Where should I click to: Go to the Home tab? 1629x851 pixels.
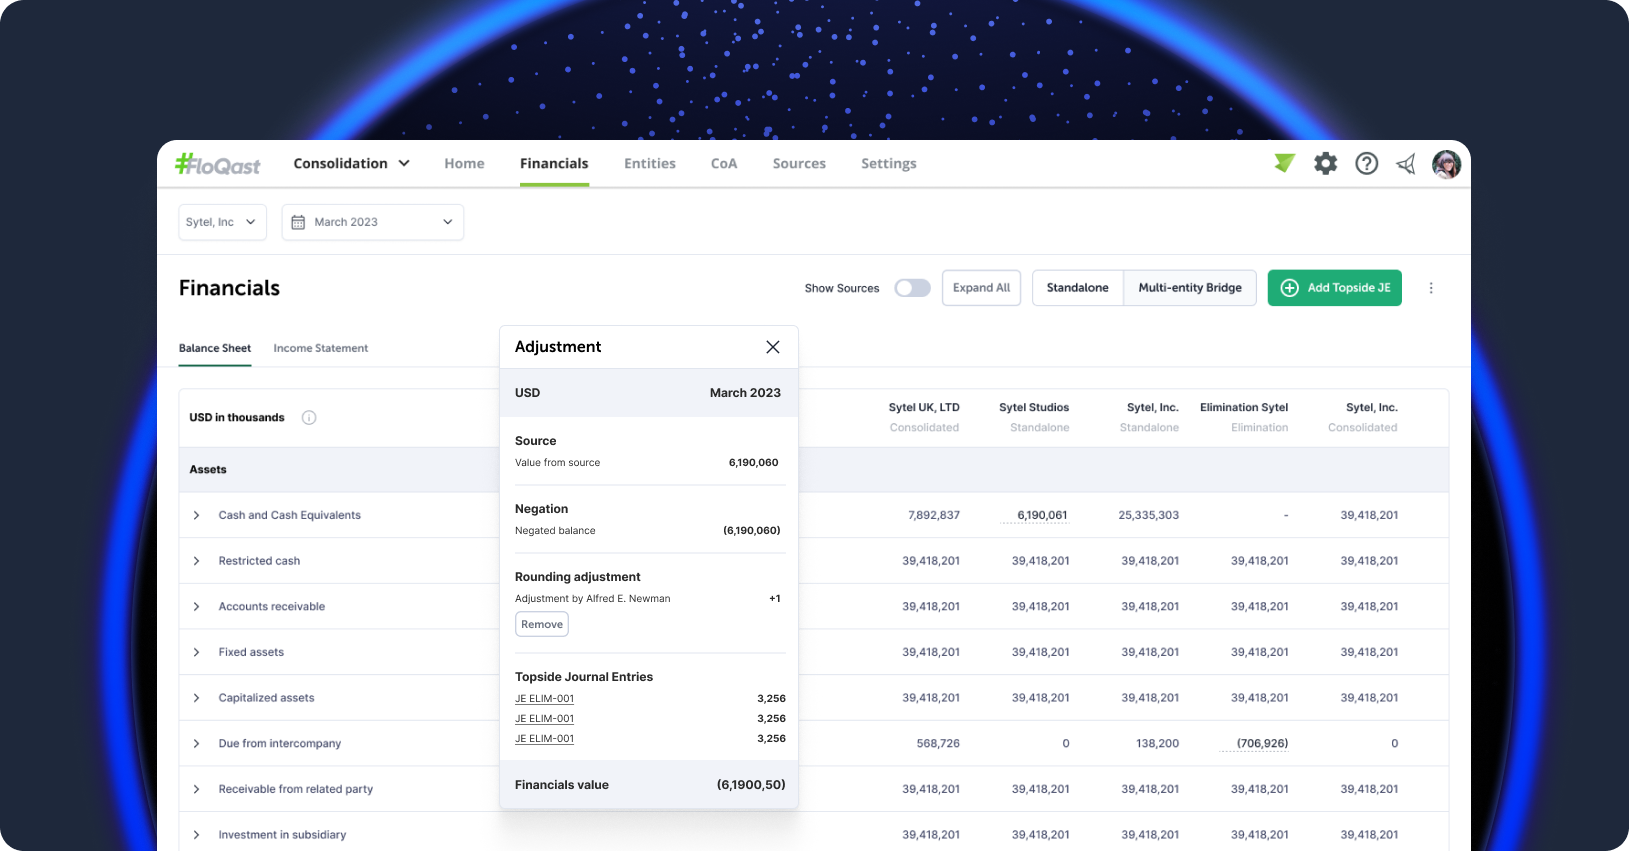click(464, 164)
